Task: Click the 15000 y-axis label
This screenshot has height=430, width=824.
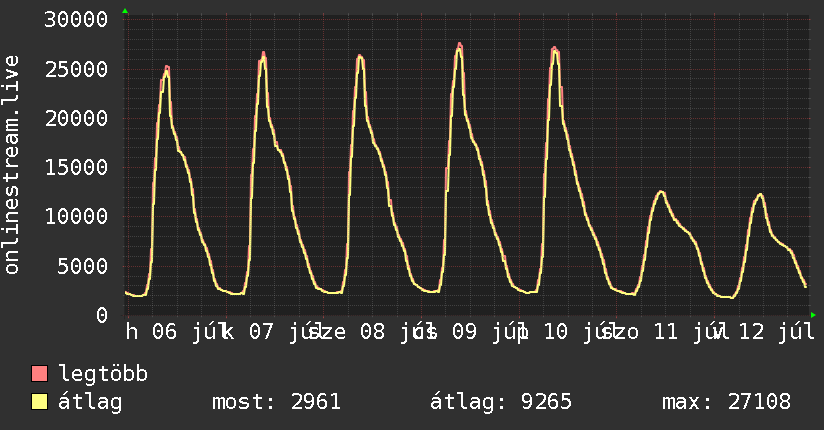Action: pos(76,168)
